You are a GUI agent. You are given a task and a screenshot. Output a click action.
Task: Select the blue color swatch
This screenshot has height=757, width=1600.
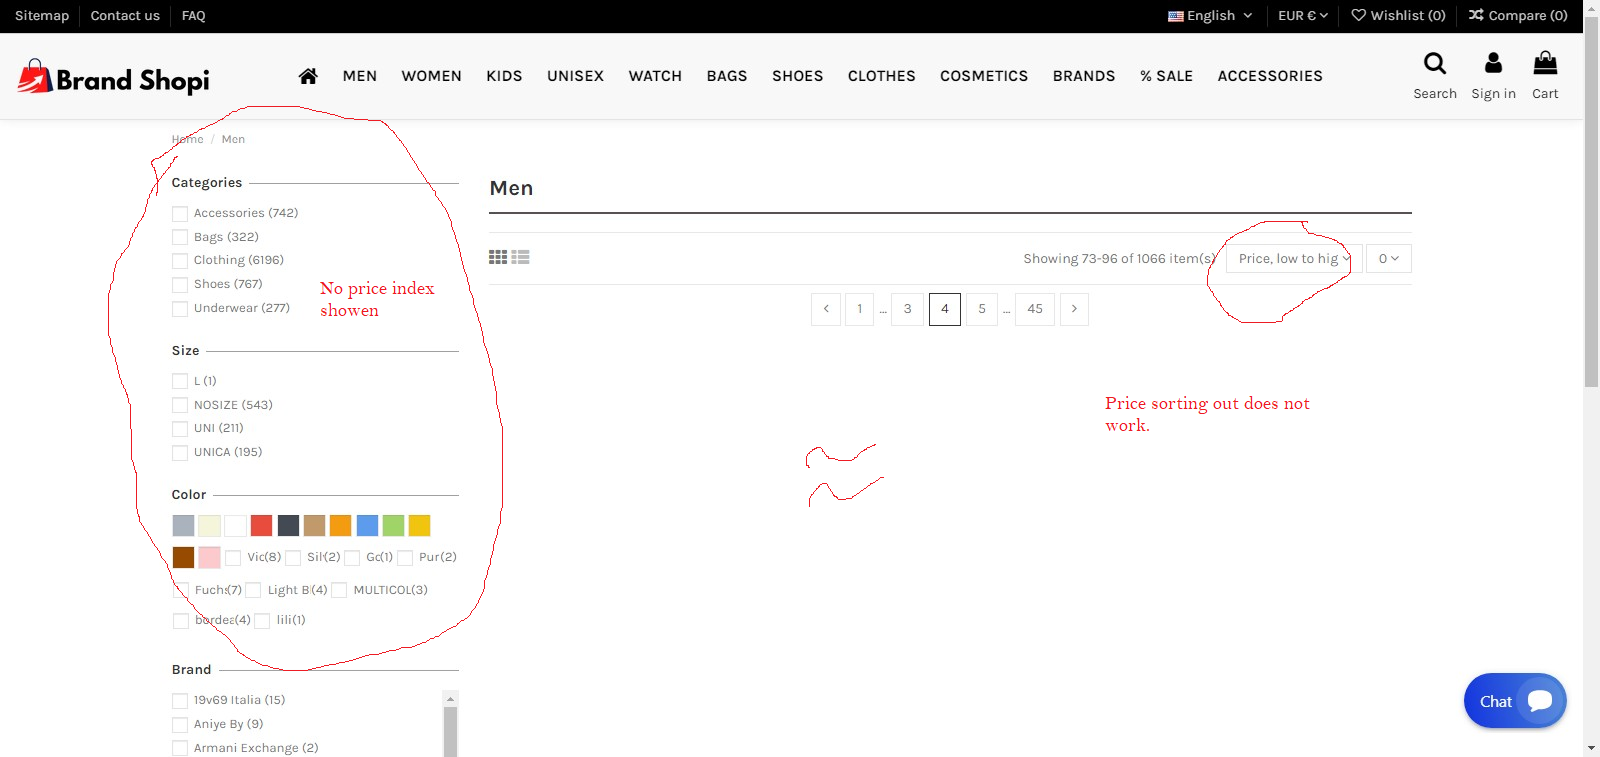(x=367, y=525)
